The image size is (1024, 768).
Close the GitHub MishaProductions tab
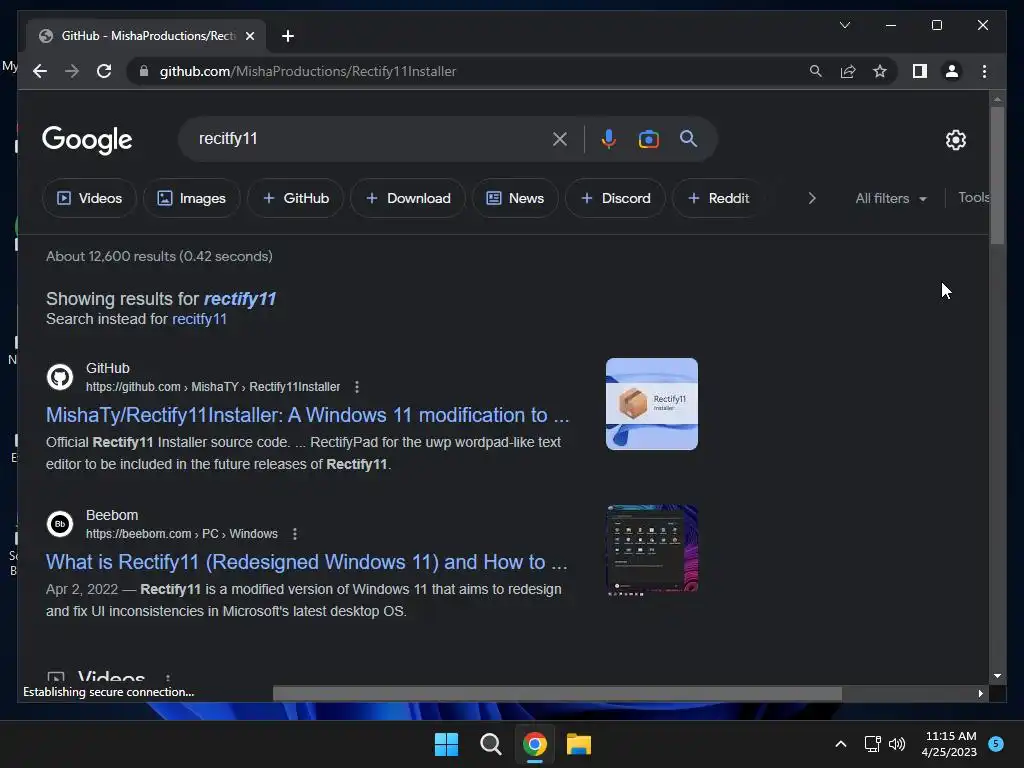[249, 36]
